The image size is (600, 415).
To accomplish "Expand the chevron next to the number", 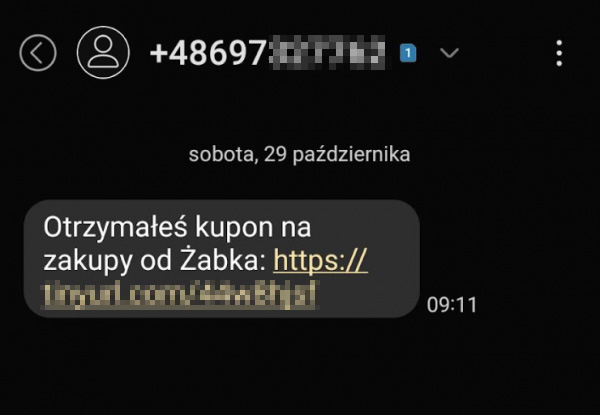I will tap(449, 53).
